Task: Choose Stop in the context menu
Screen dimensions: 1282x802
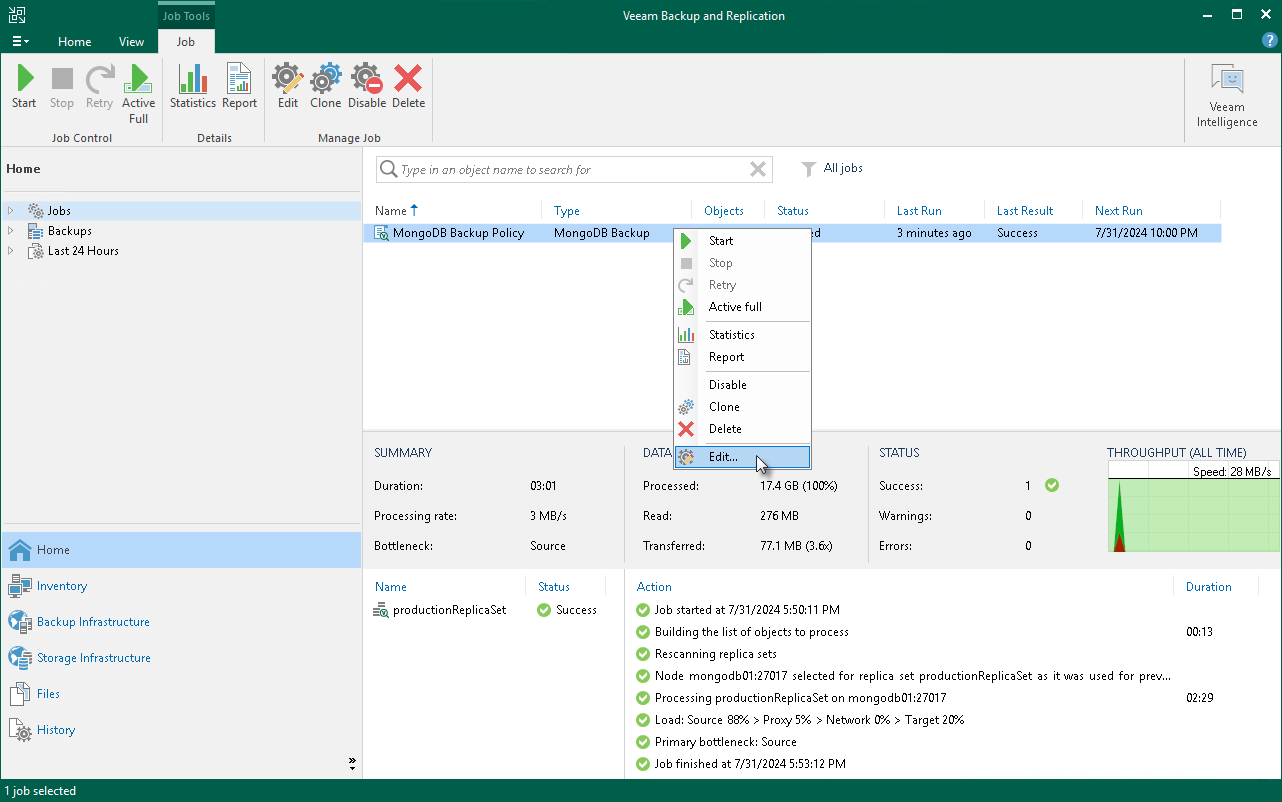Action: click(x=742, y=263)
